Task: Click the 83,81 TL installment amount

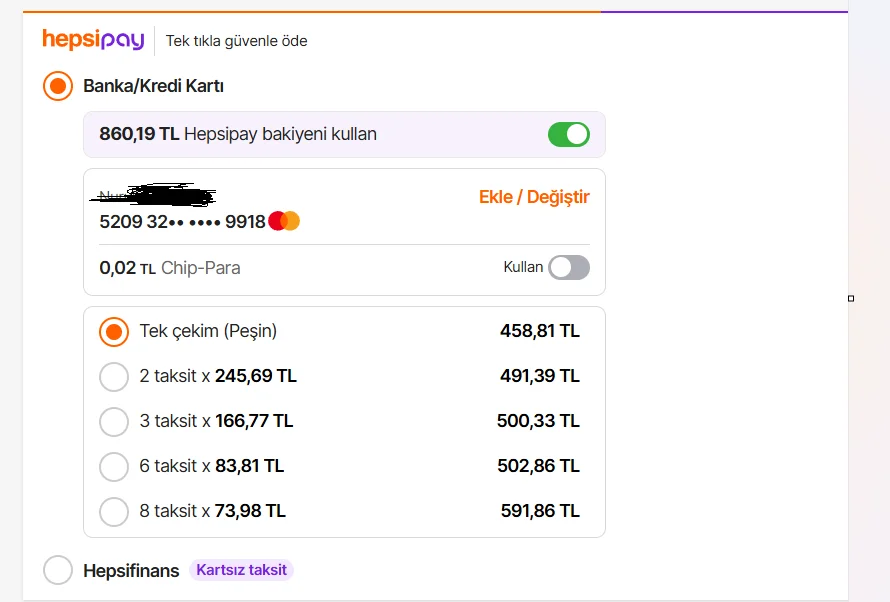Action: click(x=249, y=466)
